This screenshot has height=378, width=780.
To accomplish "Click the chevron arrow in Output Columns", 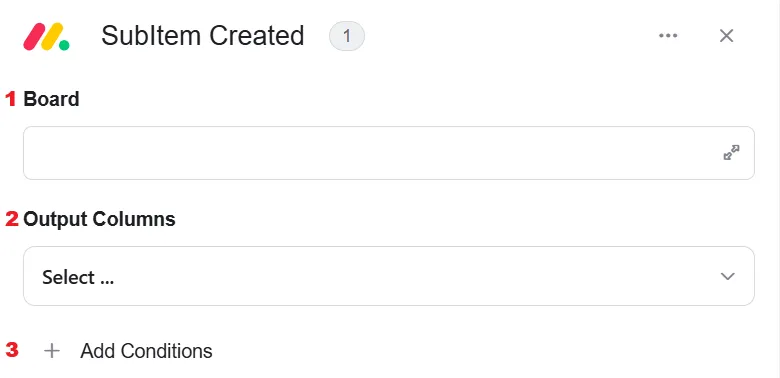I will (727, 277).
